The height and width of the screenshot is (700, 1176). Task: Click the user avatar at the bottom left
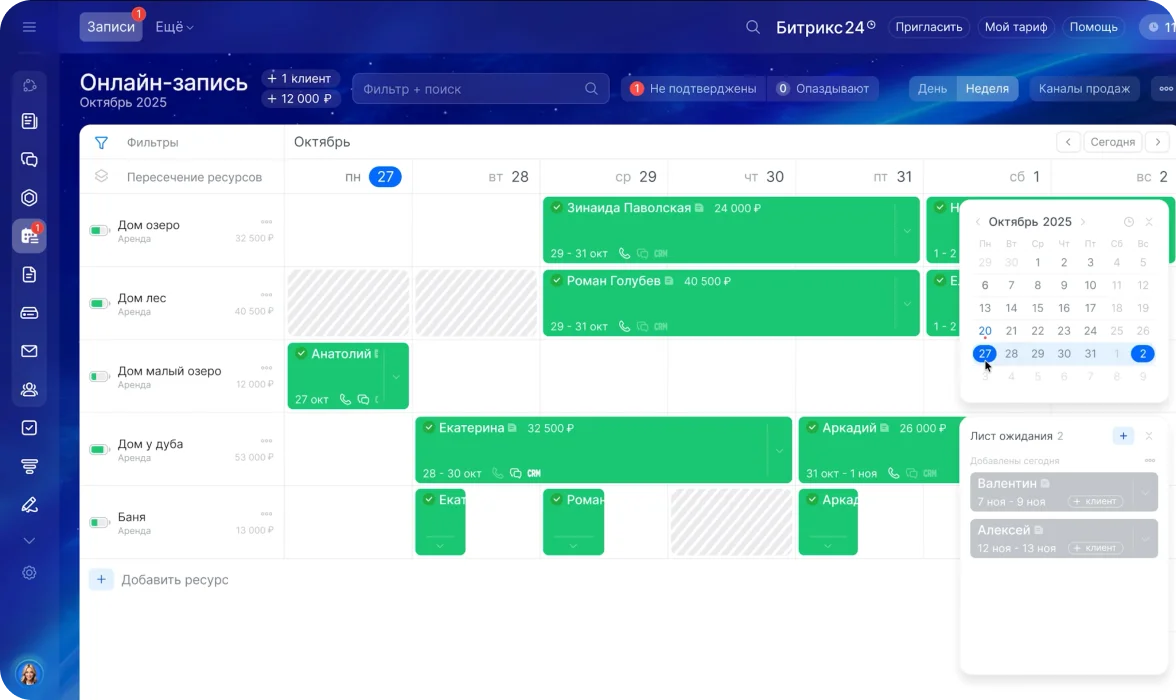coord(29,673)
